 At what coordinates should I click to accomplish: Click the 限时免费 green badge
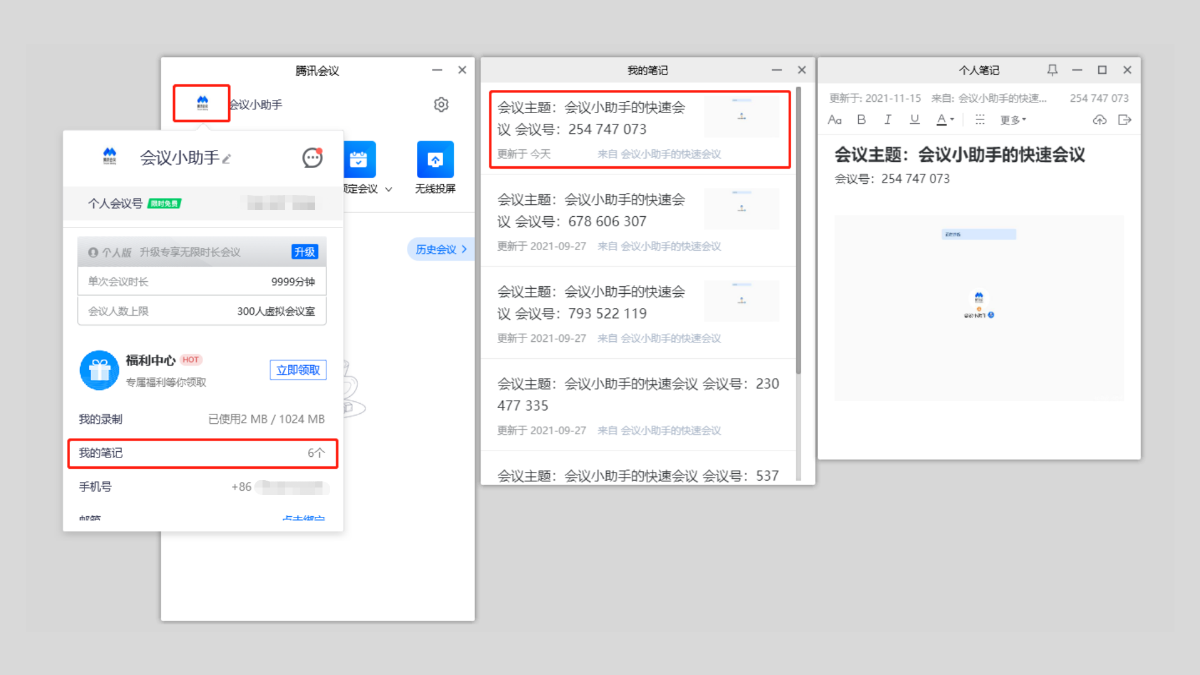click(x=165, y=204)
